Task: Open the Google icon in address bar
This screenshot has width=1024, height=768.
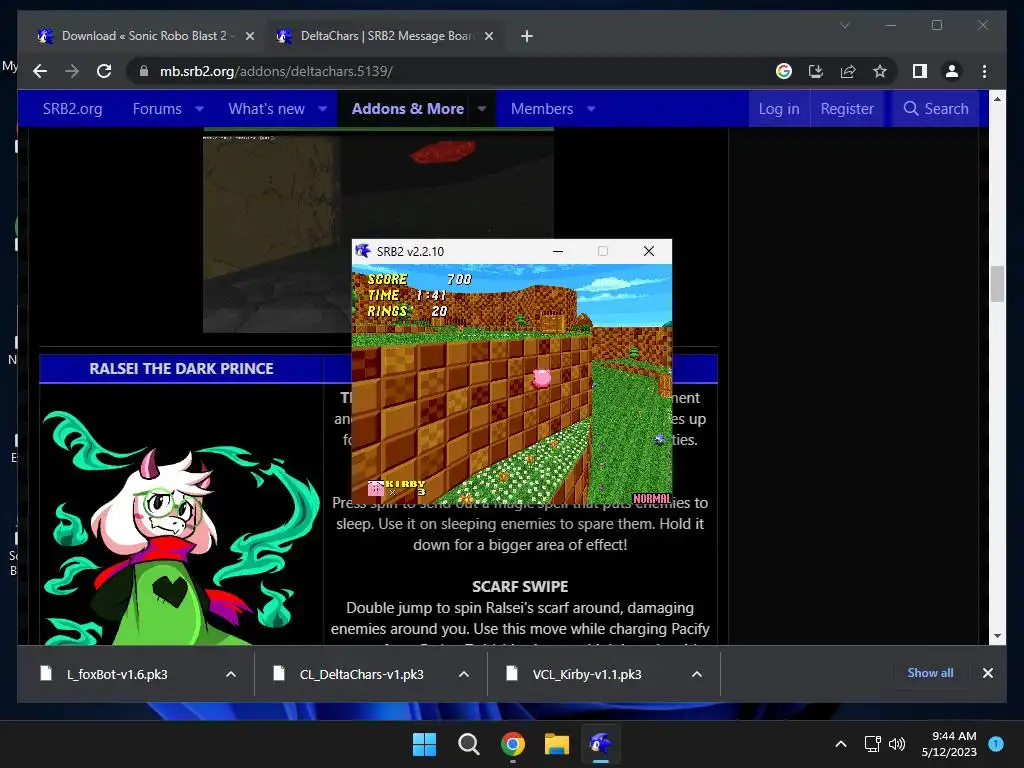Action: coord(784,71)
